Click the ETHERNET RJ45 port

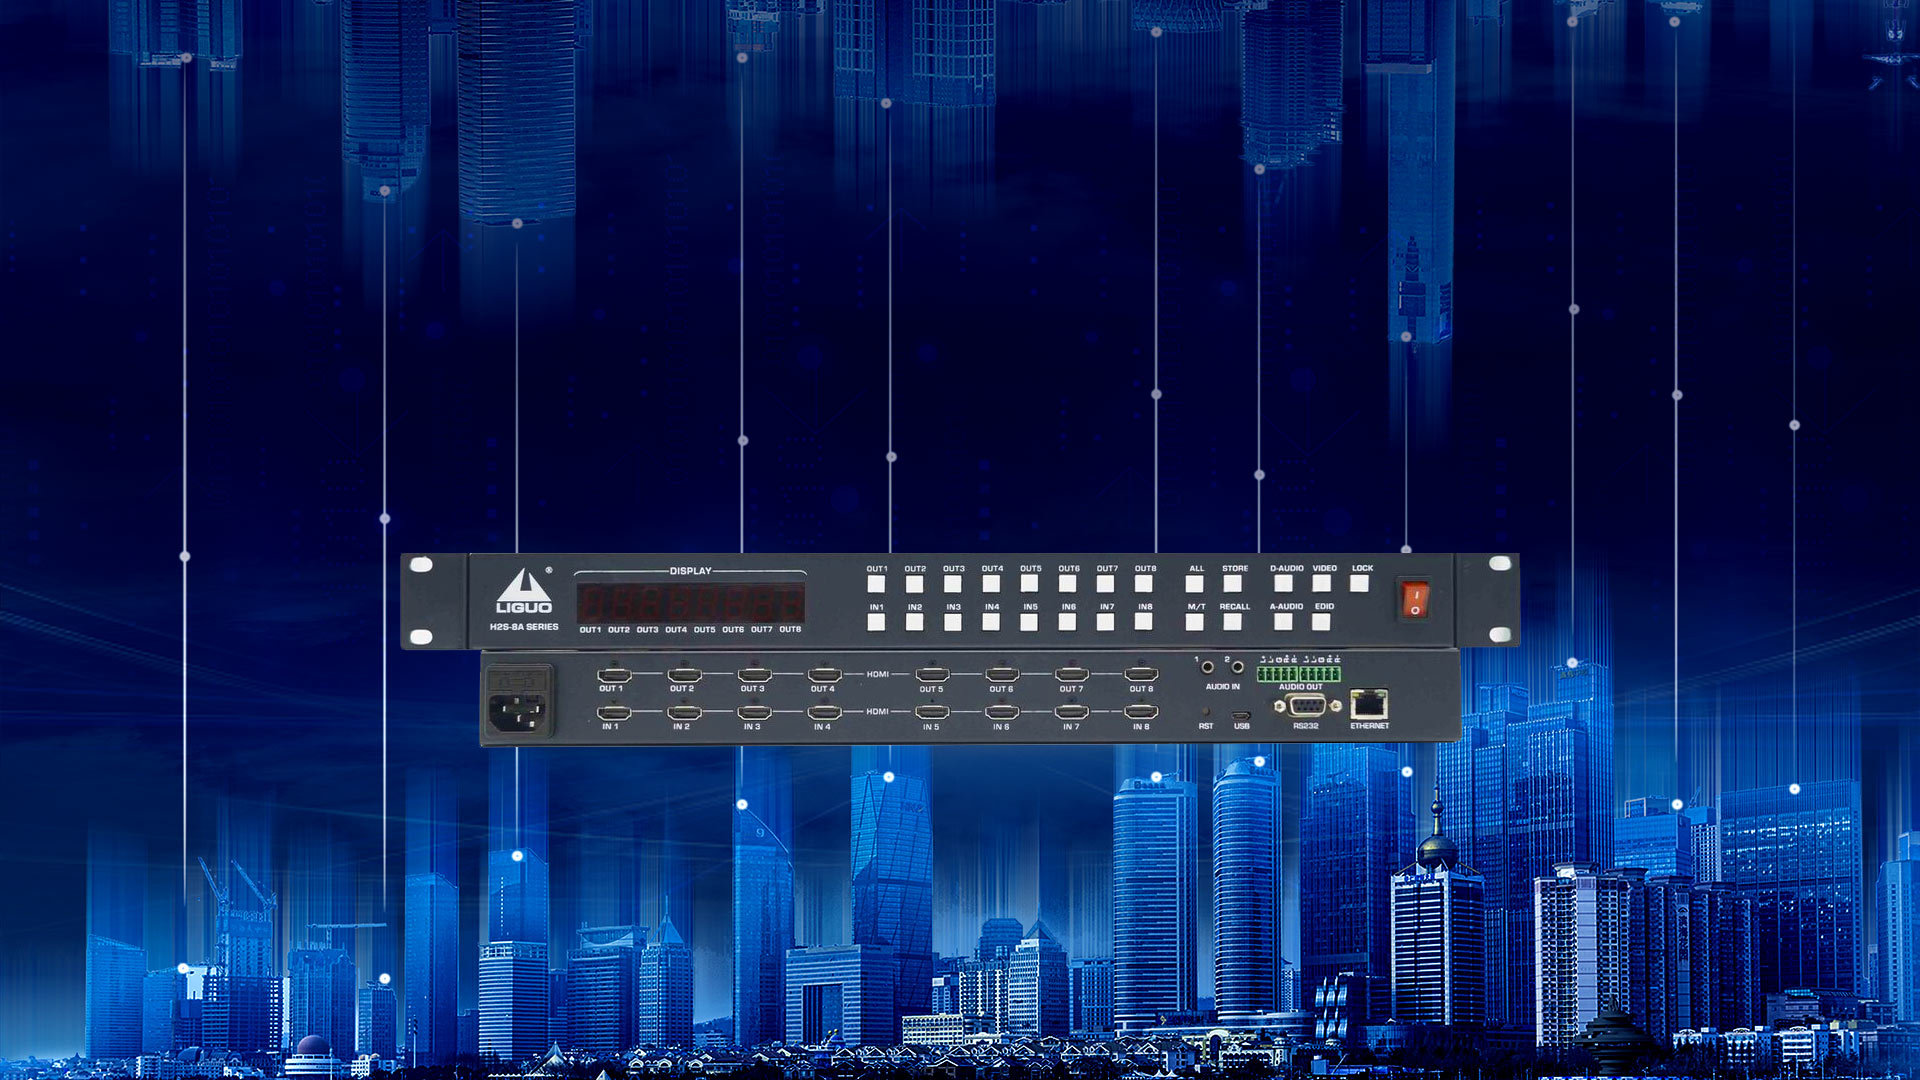[x=1369, y=704]
